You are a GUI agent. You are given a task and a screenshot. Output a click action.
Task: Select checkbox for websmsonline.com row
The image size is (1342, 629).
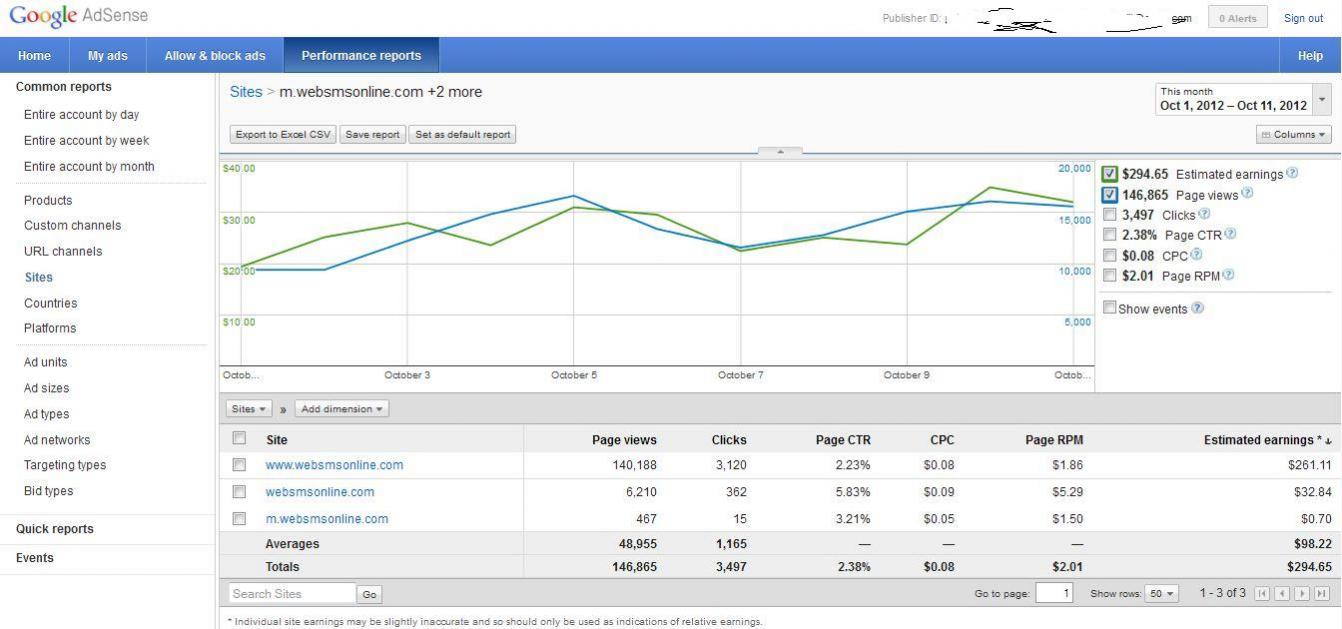239,492
